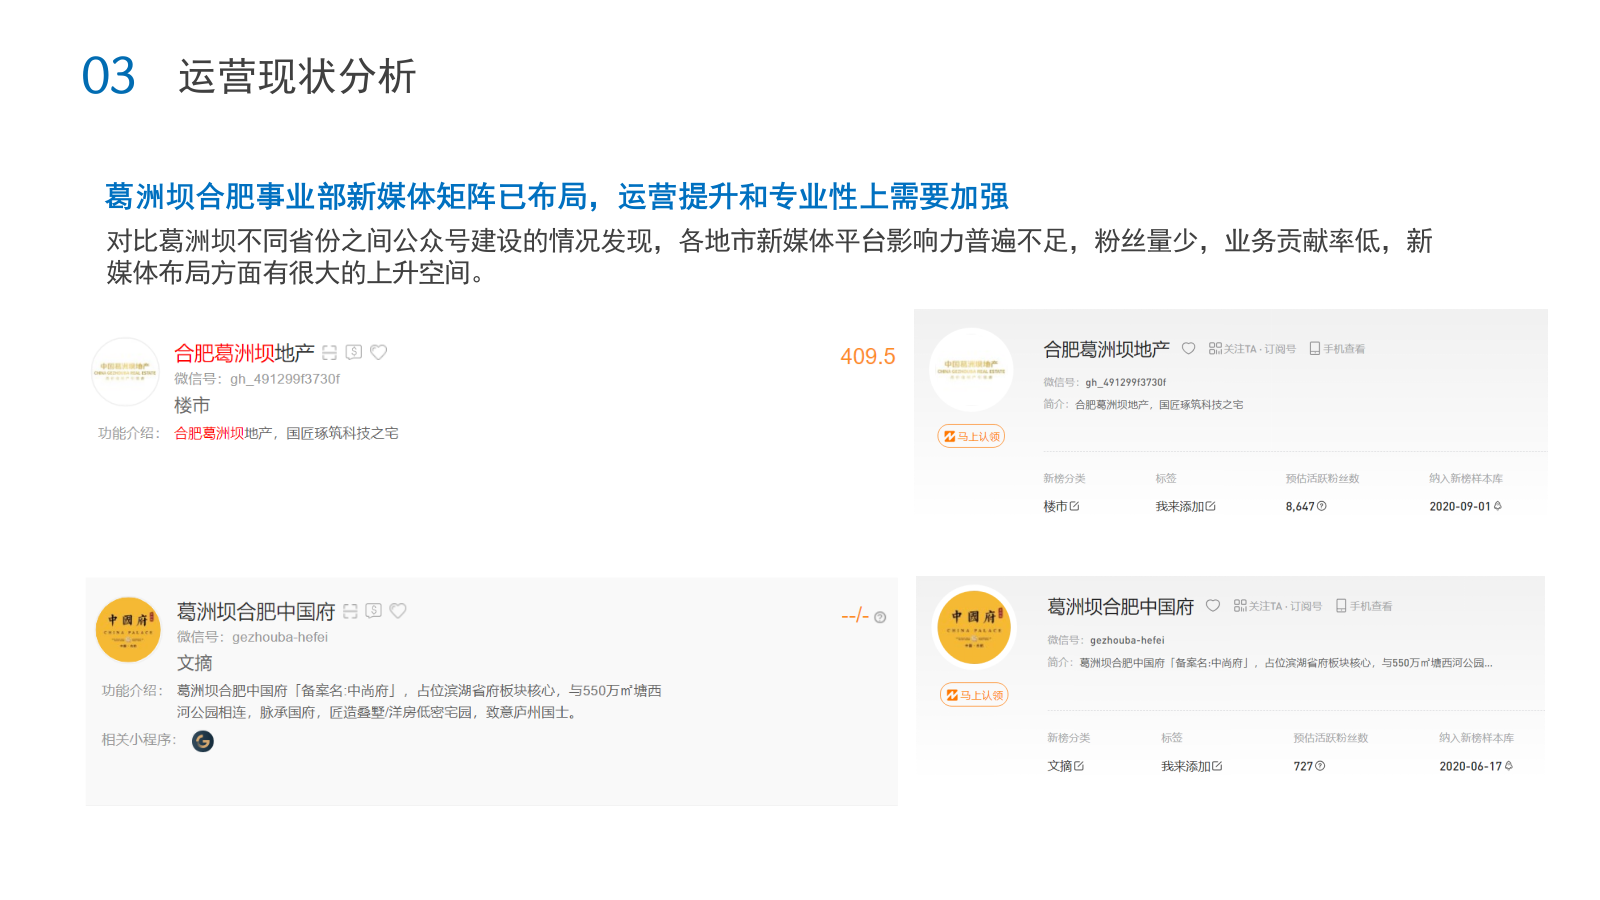Click the dollar-sign icon next to 葛洲坝合肥中国府 in the left card
This screenshot has height=900, width=1600.
coord(374,610)
